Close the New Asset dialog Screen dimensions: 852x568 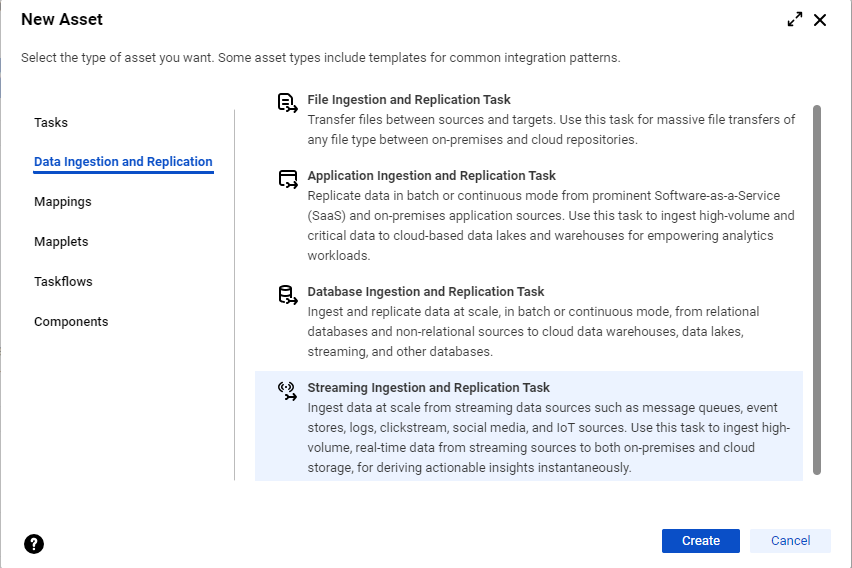[820, 20]
